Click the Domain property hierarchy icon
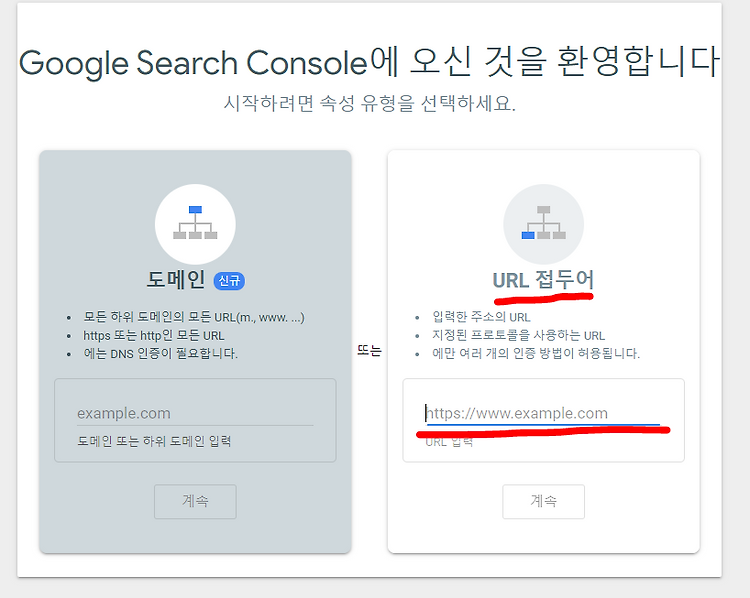750x598 pixels. [x=195, y=224]
